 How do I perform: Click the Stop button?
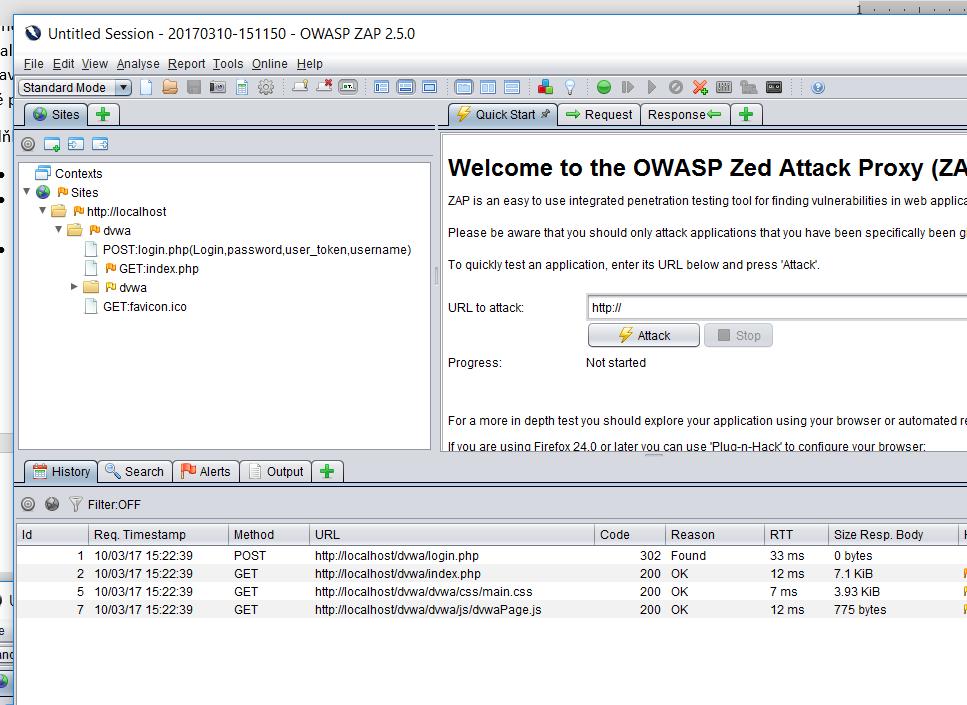[x=738, y=336]
